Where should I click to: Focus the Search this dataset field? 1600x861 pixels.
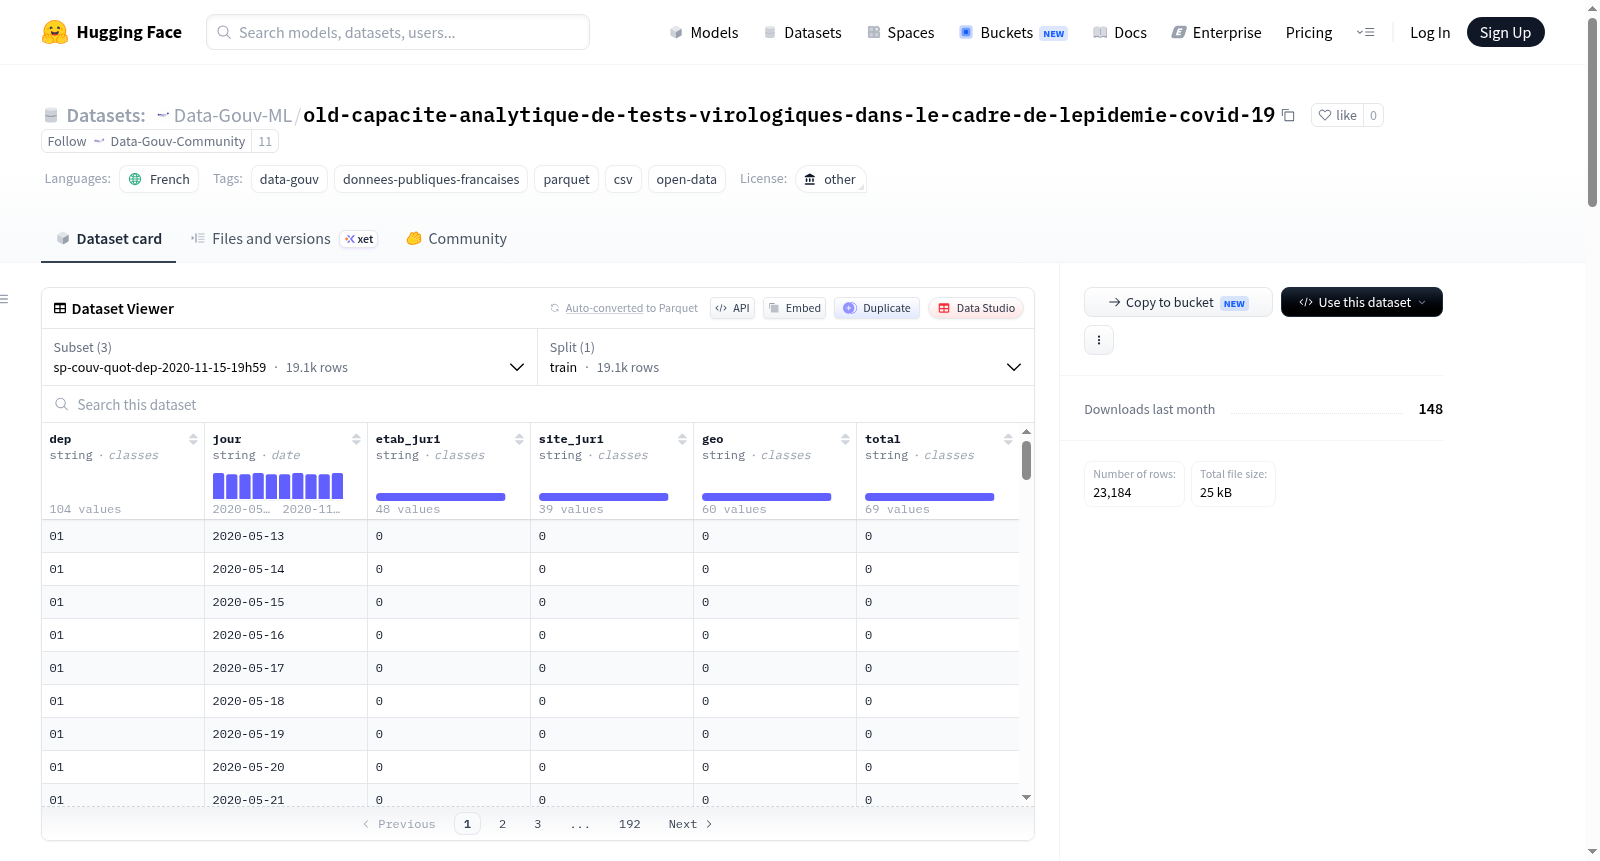538,404
